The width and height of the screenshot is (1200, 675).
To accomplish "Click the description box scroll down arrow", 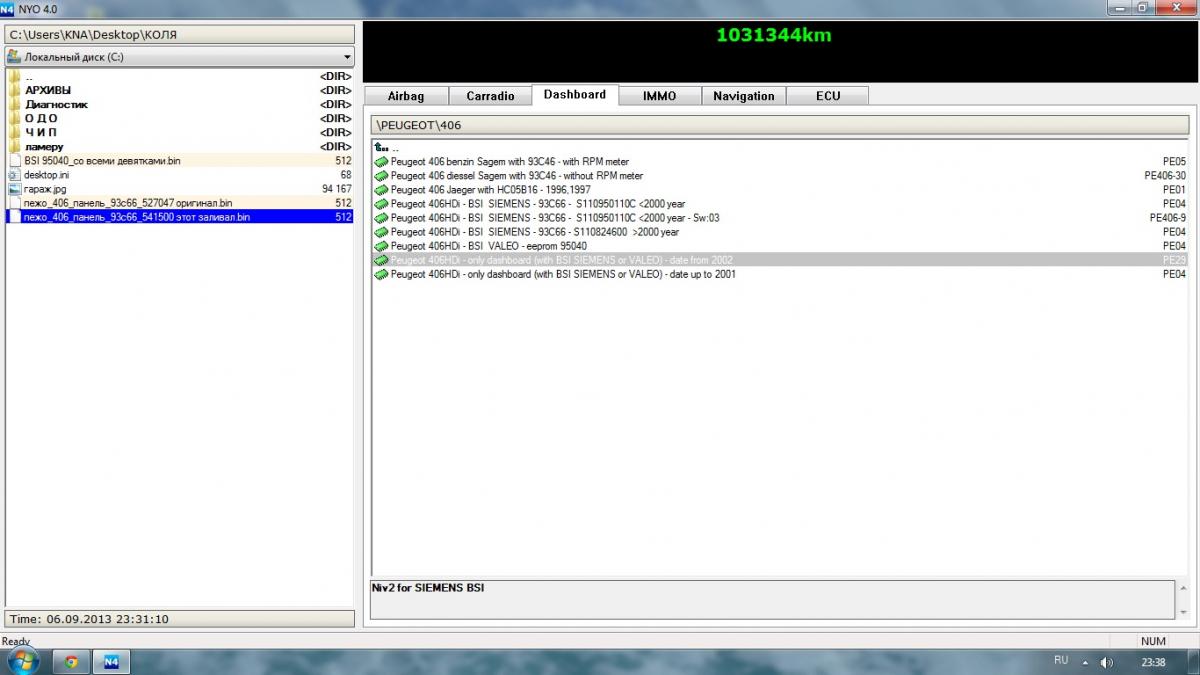I will pos(1185,612).
